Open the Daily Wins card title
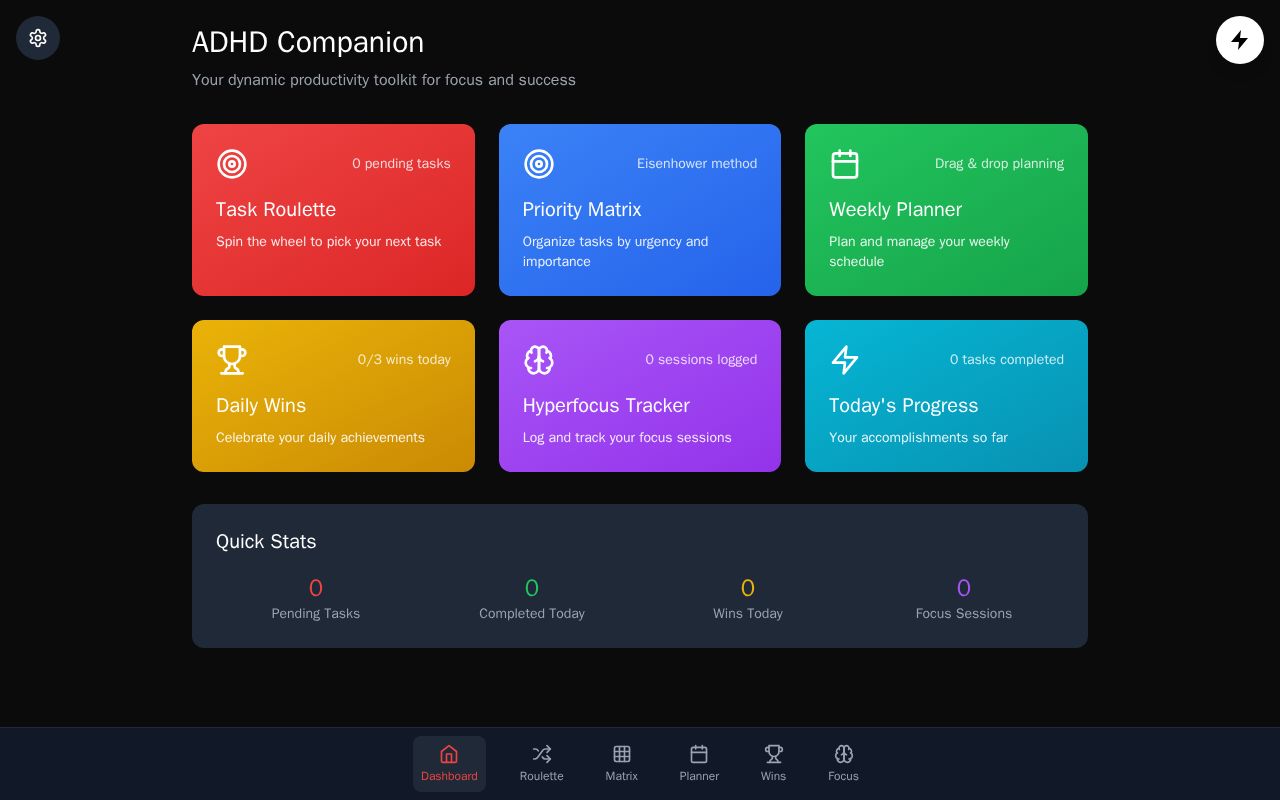Screen dimensions: 1280x800 [x=261, y=406]
